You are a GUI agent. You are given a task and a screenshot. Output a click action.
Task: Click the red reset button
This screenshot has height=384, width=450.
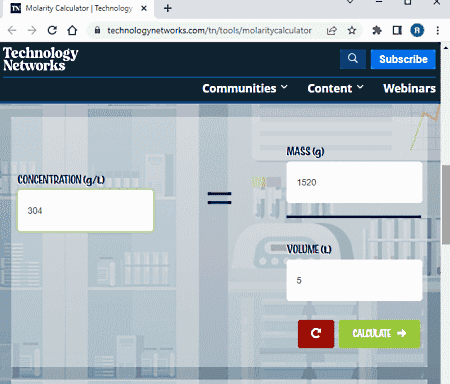[316, 334]
